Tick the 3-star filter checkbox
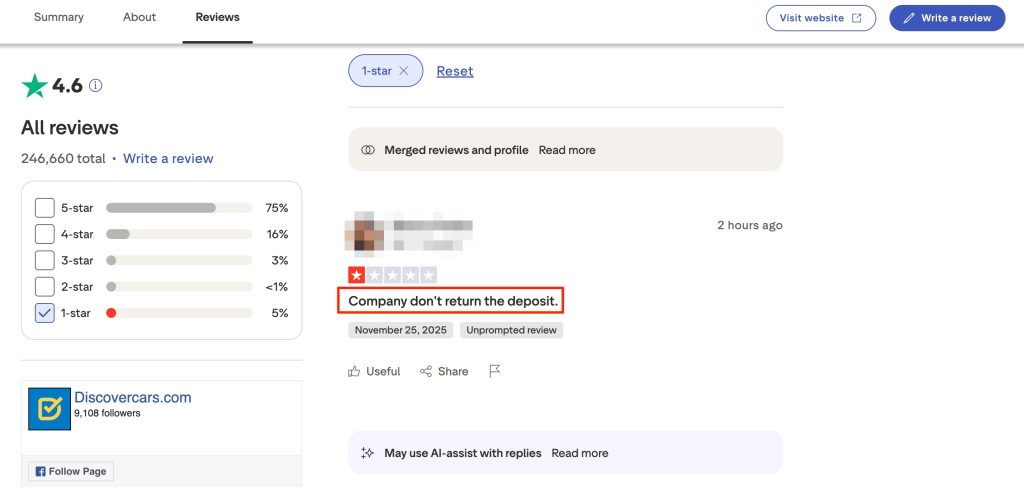The image size is (1024, 501). [45, 260]
